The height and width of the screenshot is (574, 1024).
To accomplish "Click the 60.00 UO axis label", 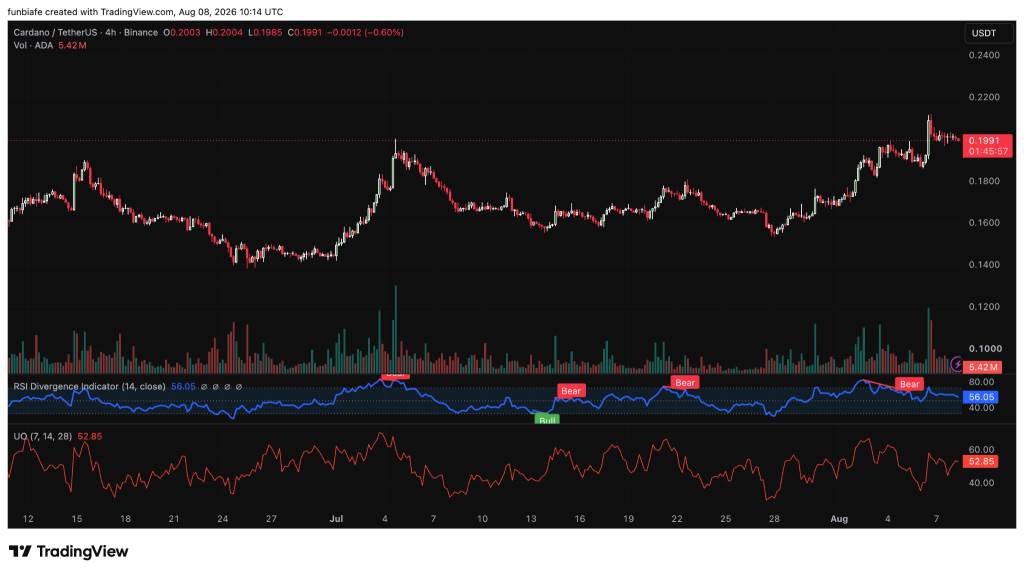I will point(982,449).
